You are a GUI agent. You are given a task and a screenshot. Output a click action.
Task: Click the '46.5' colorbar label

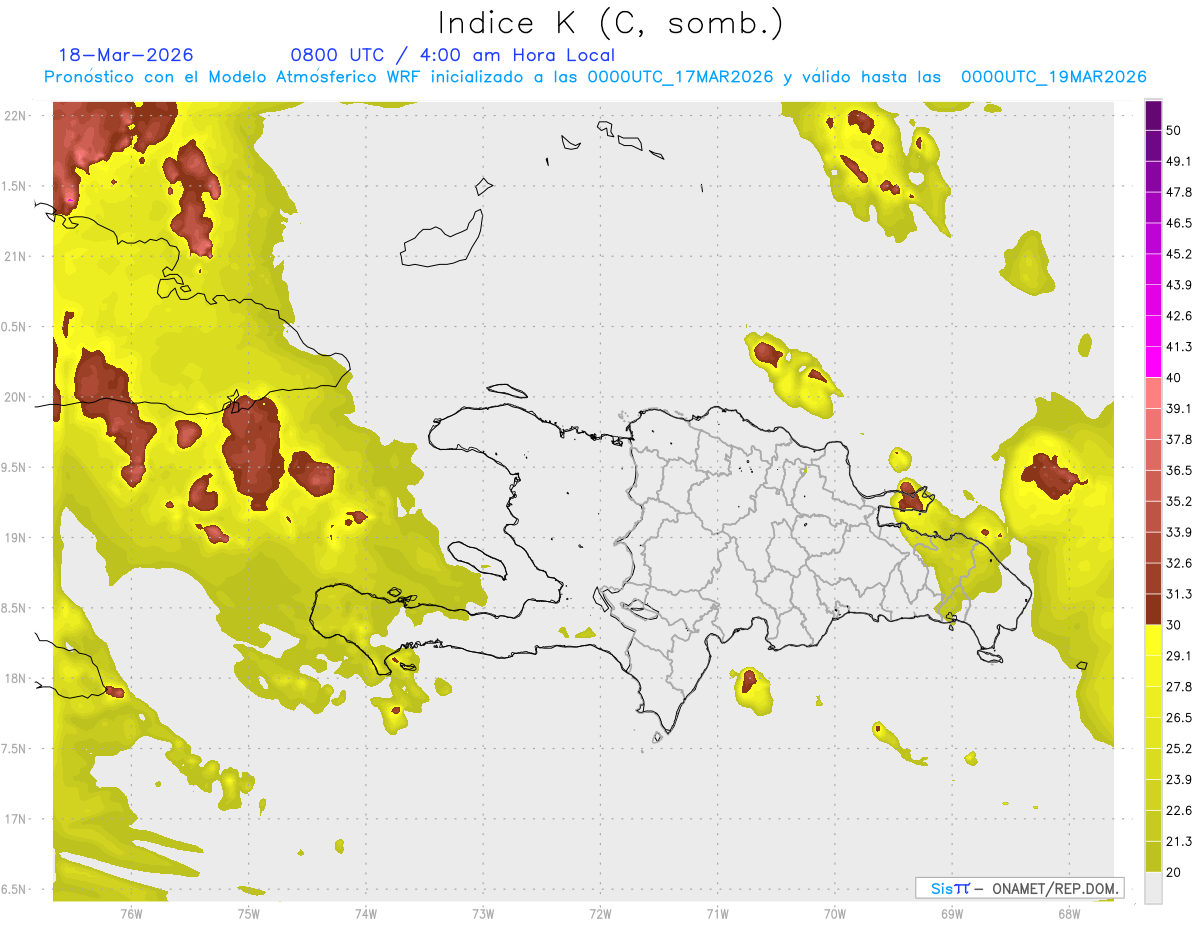pyautogui.click(x=1179, y=223)
